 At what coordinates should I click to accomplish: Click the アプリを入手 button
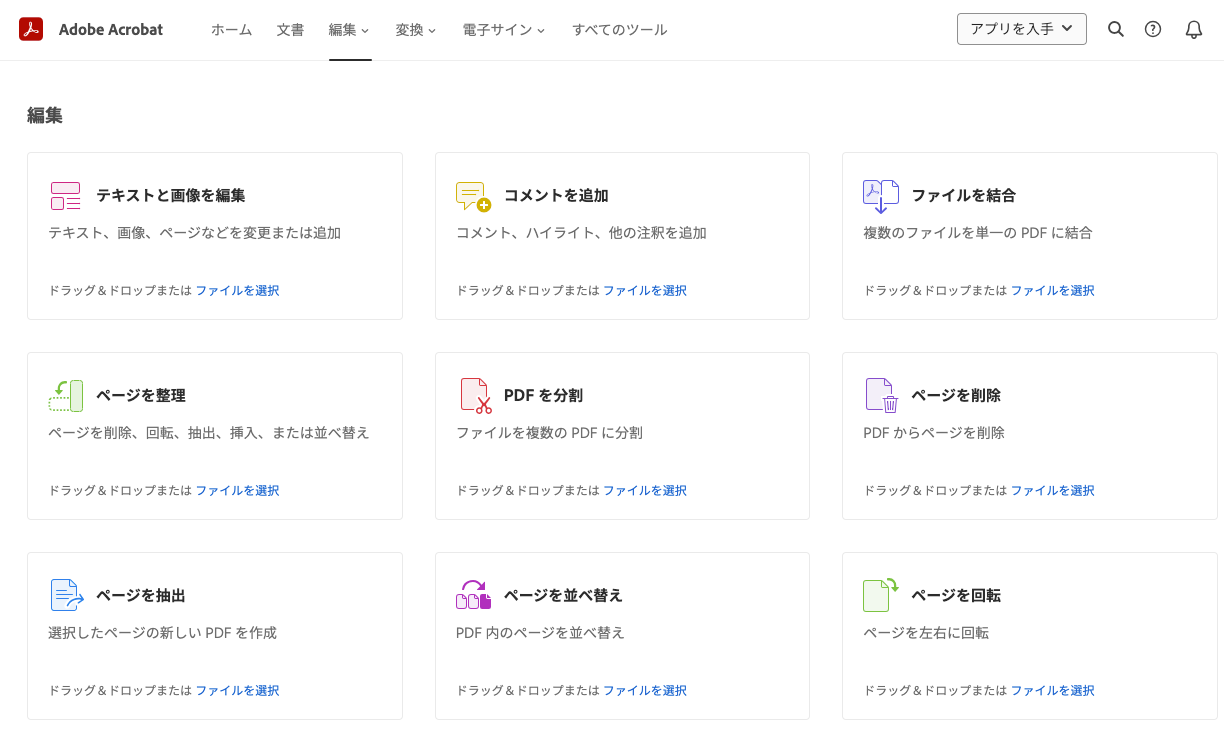point(1021,28)
